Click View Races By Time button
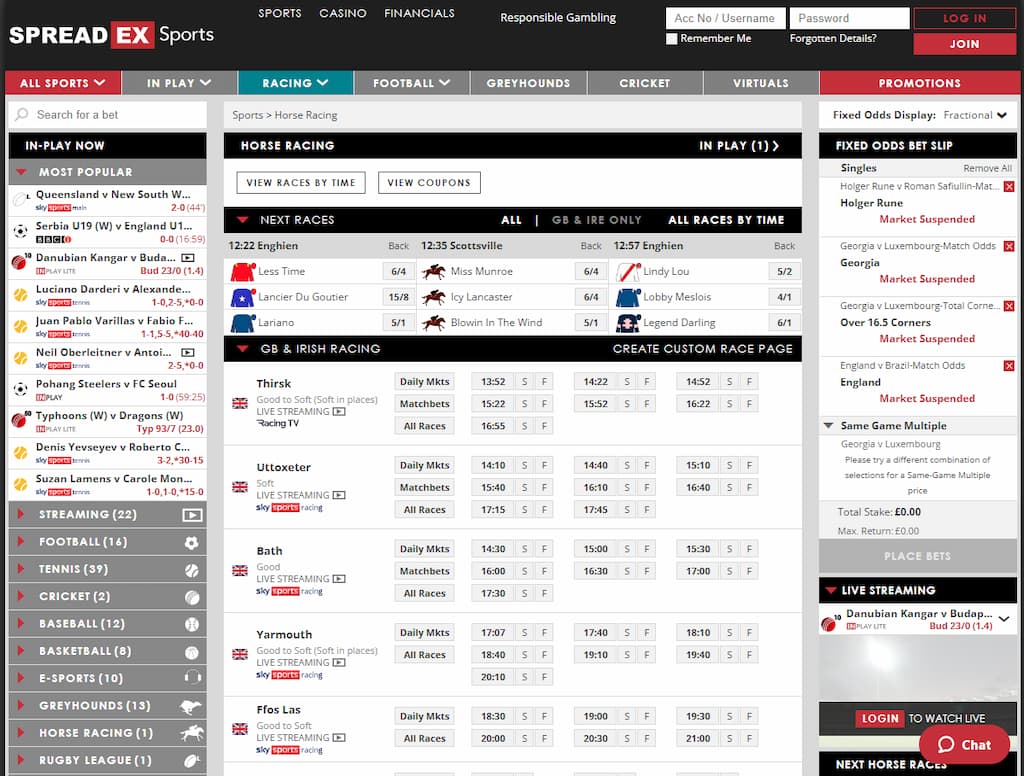This screenshot has height=776, width=1024. pos(301,183)
